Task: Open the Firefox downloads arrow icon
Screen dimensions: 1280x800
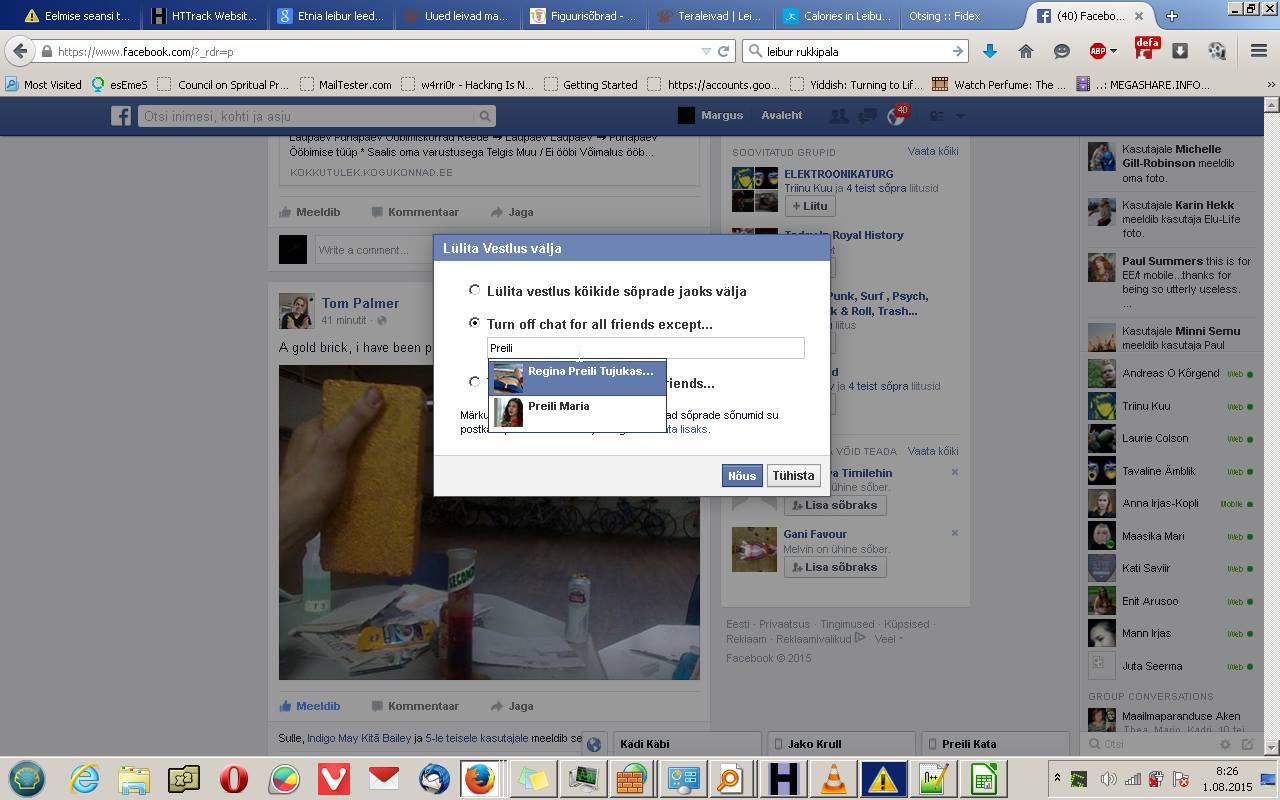Action: (x=990, y=51)
